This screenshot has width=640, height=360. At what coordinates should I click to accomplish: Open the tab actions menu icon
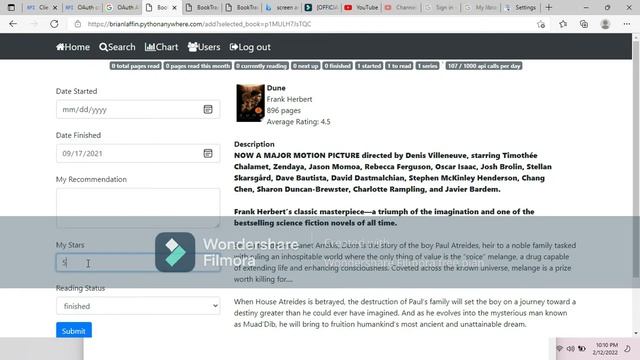tap(11, 7)
